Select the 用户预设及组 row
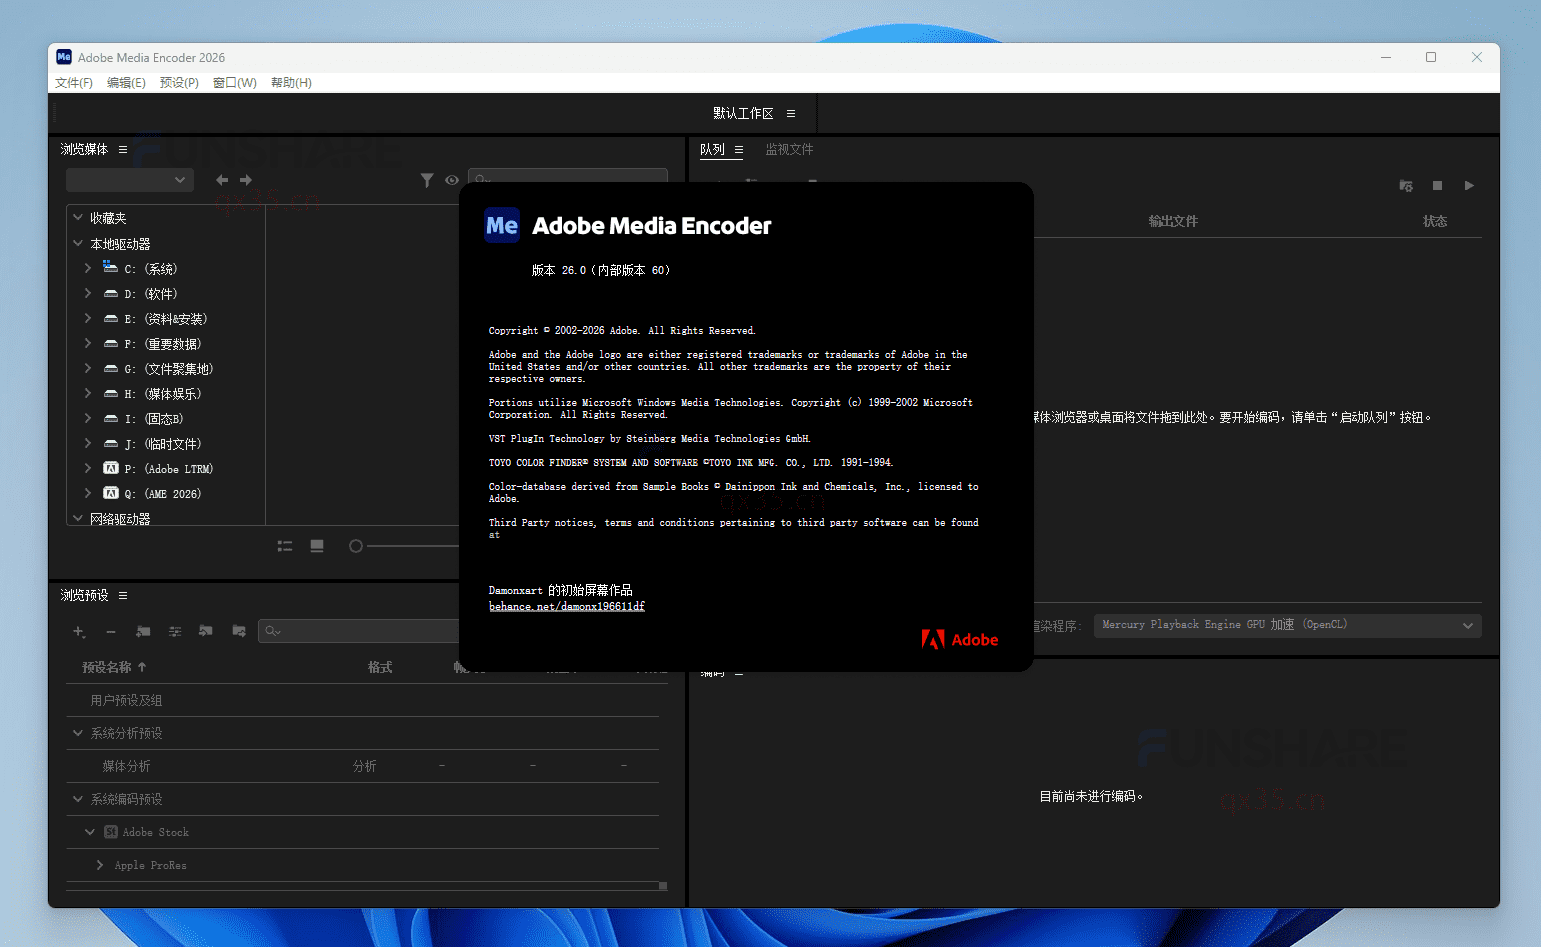This screenshot has width=1541, height=947. tap(362, 700)
